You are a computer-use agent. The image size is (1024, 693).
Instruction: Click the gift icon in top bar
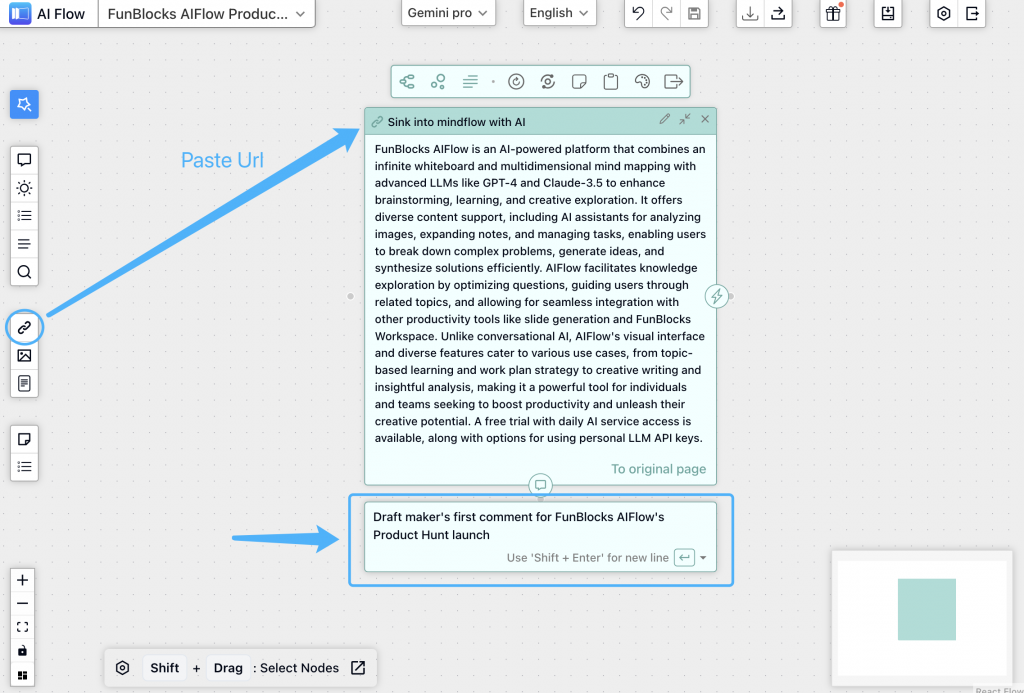point(832,13)
